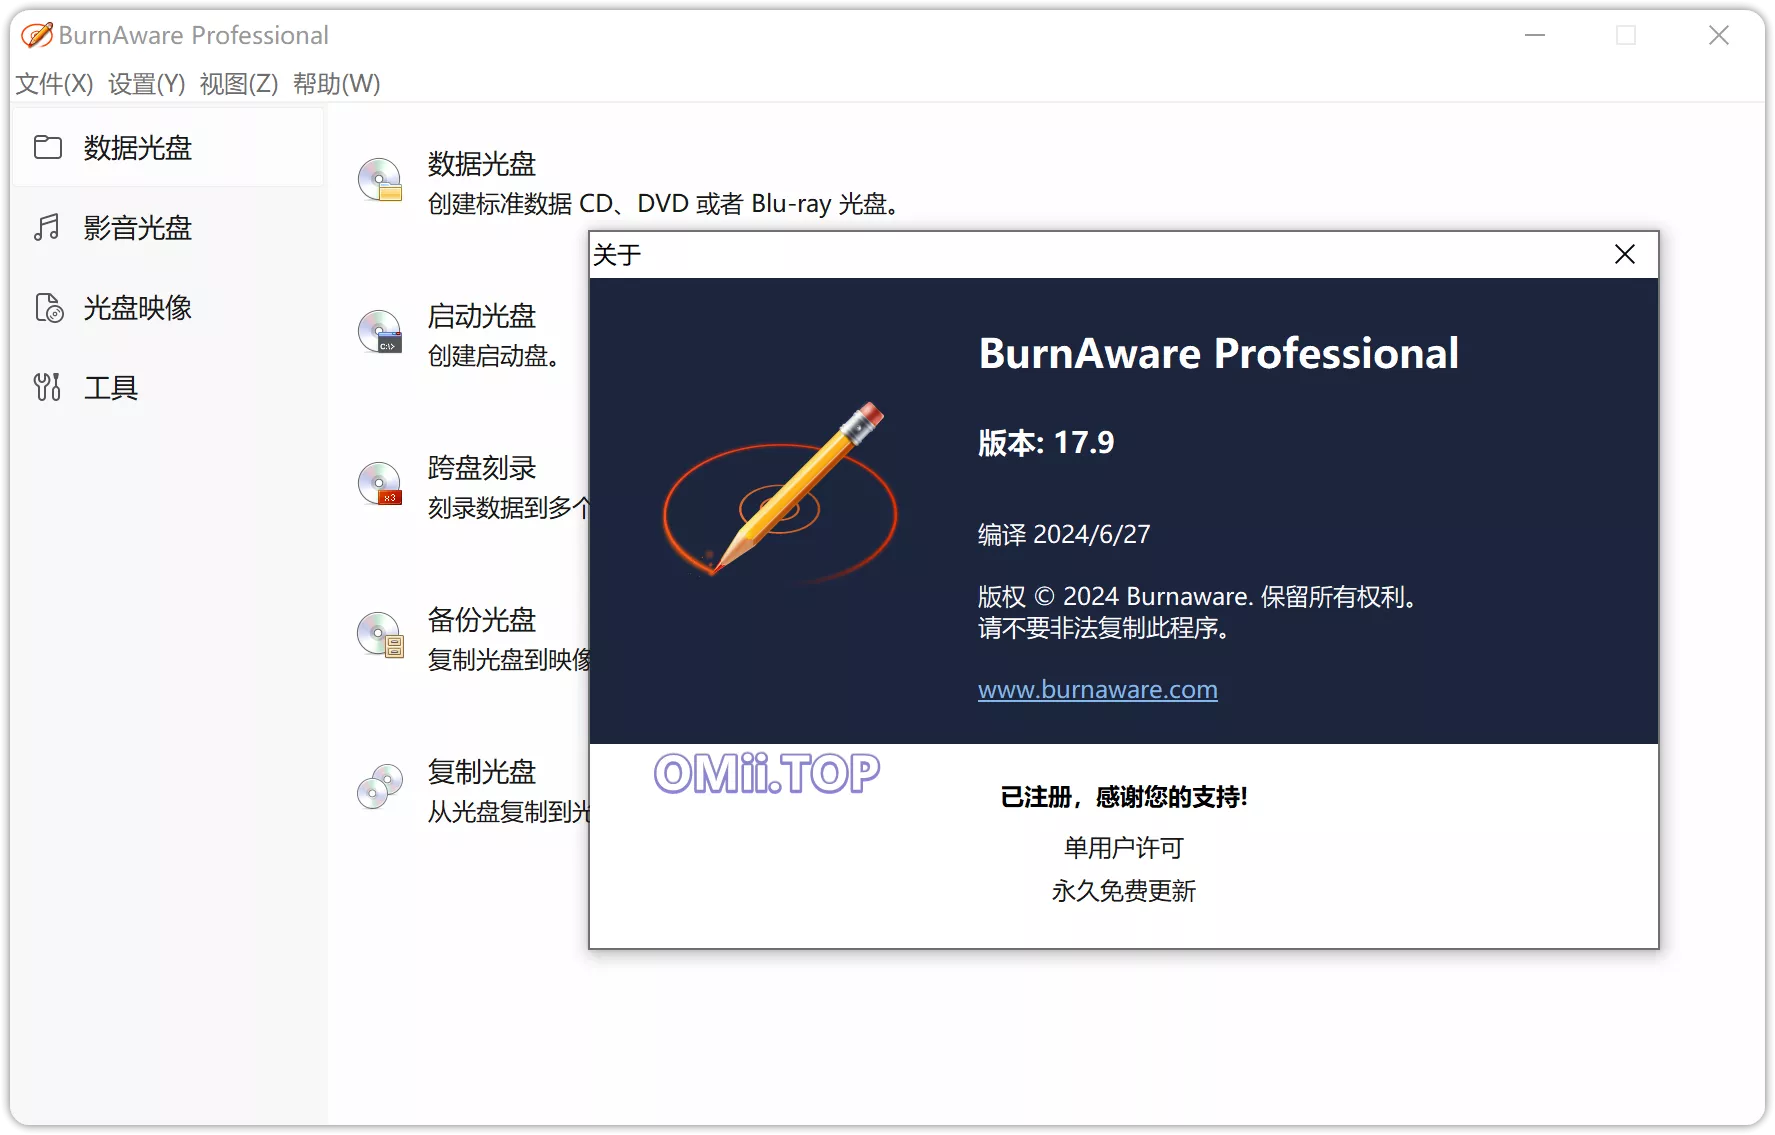
Task: Open the 帮助(W) menu
Action: tap(336, 84)
